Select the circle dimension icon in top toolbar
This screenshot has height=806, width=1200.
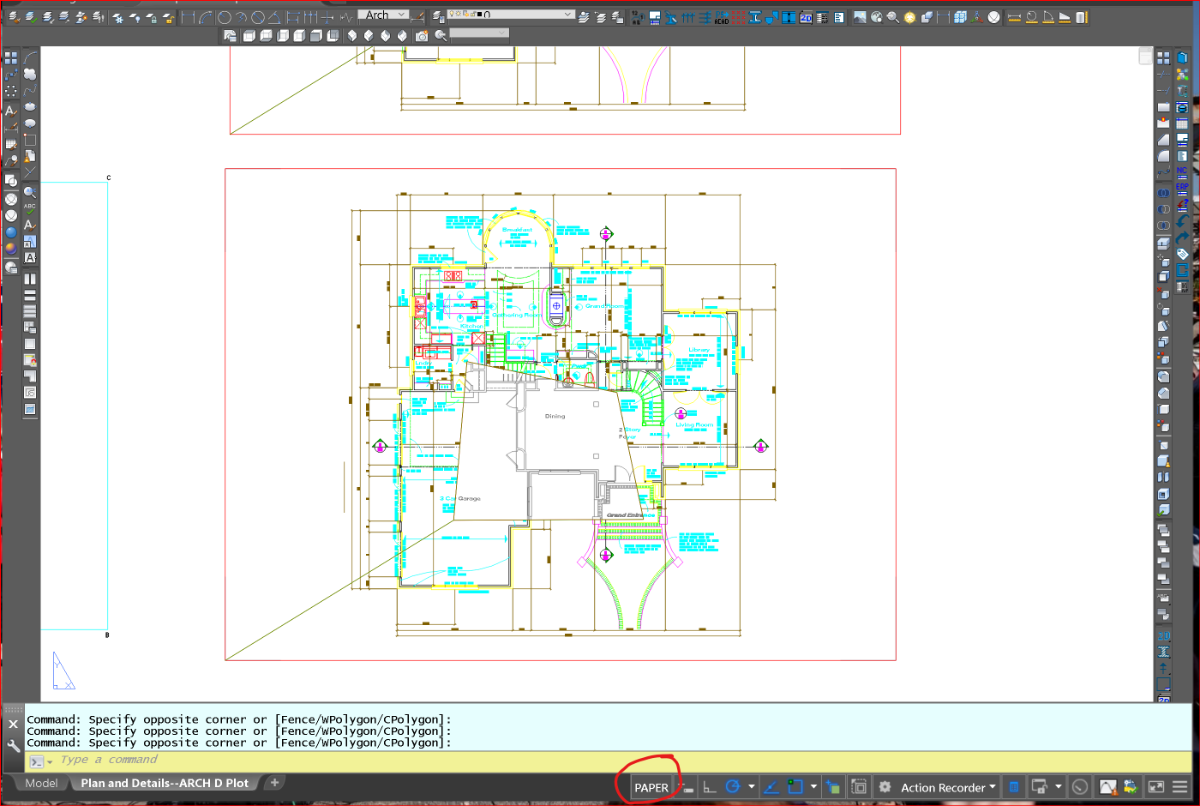tap(225, 17)
